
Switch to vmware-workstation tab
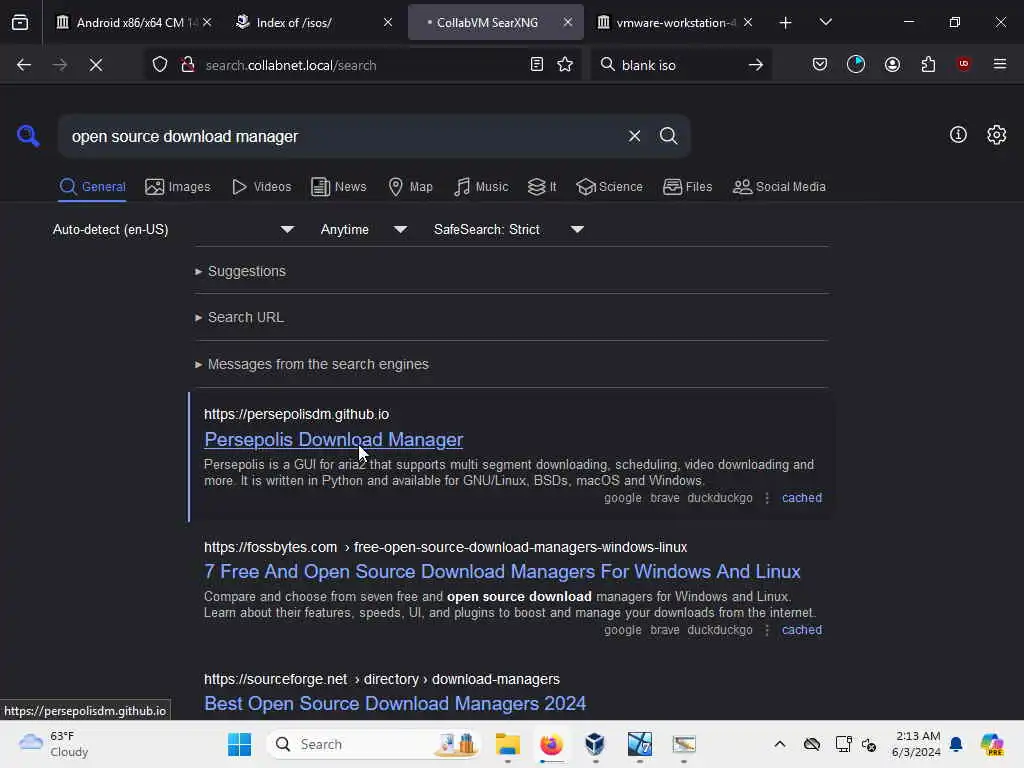click(x=676, y=23)
